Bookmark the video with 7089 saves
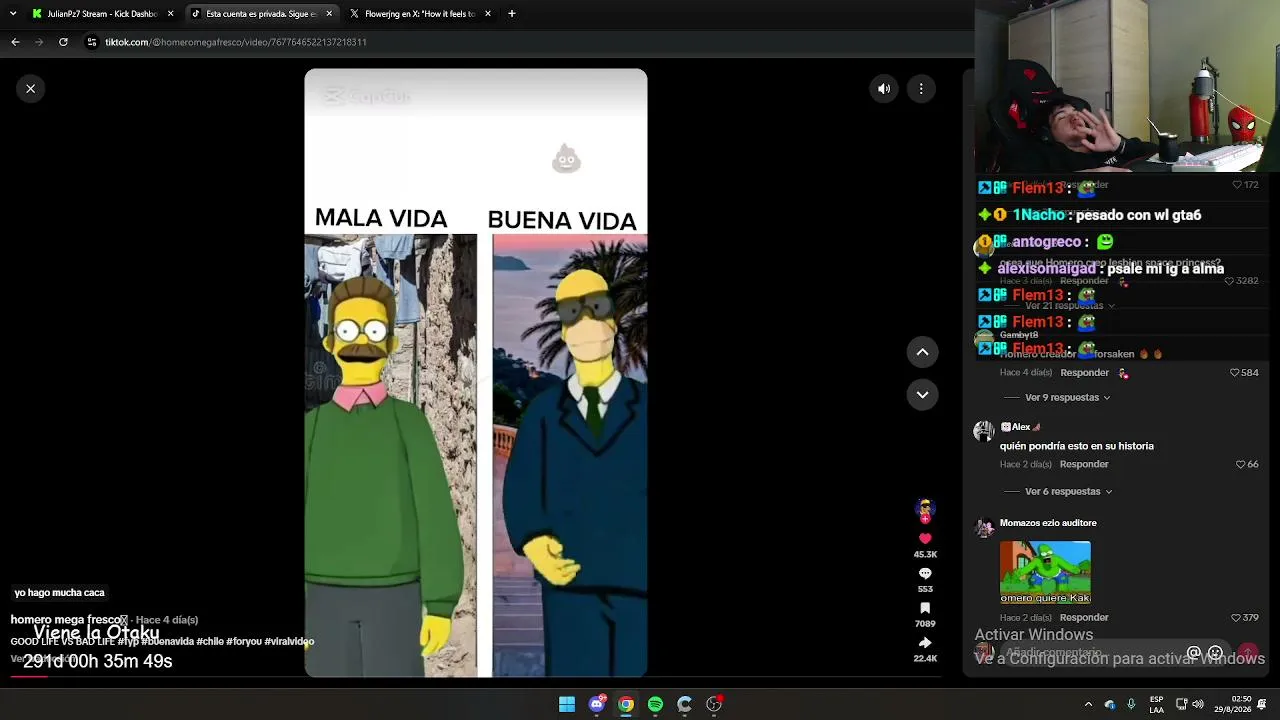The height and width of the screenshot is (720, 1280). (925, 608)
